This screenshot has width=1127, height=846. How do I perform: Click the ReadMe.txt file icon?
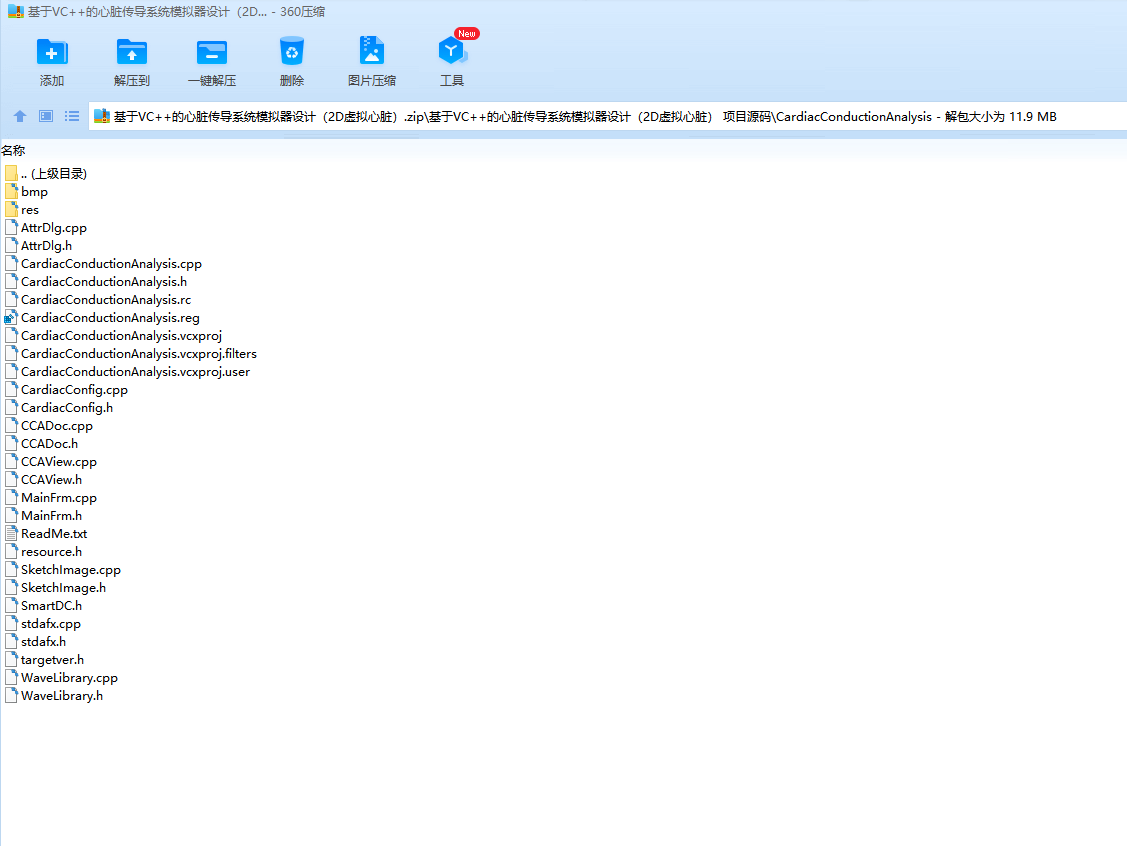[x=11, y=533]
